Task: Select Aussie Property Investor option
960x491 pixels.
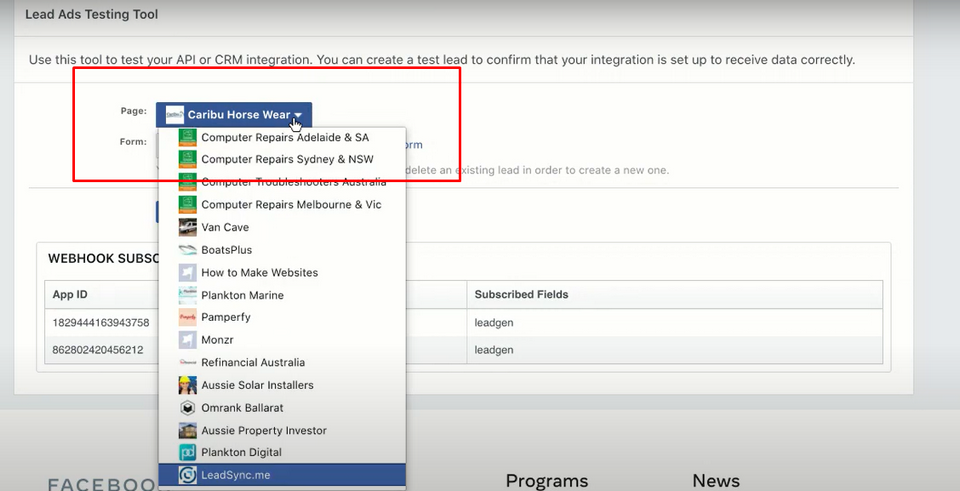Action: pos(263,430)
